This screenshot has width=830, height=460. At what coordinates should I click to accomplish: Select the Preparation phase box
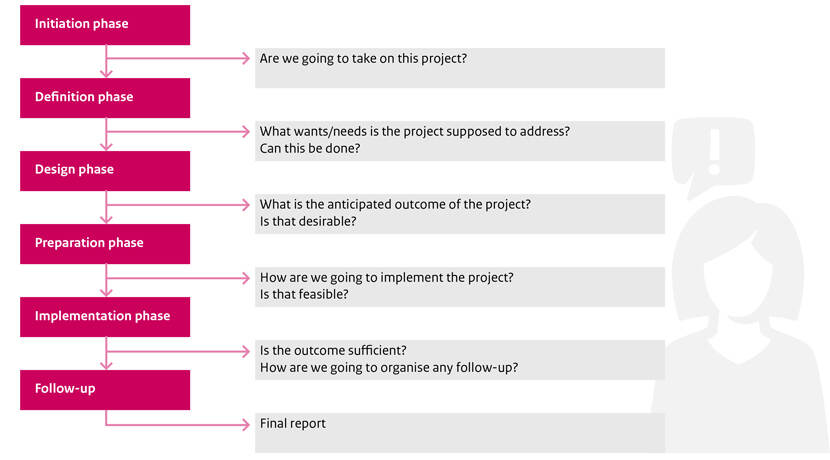[105, 244]
